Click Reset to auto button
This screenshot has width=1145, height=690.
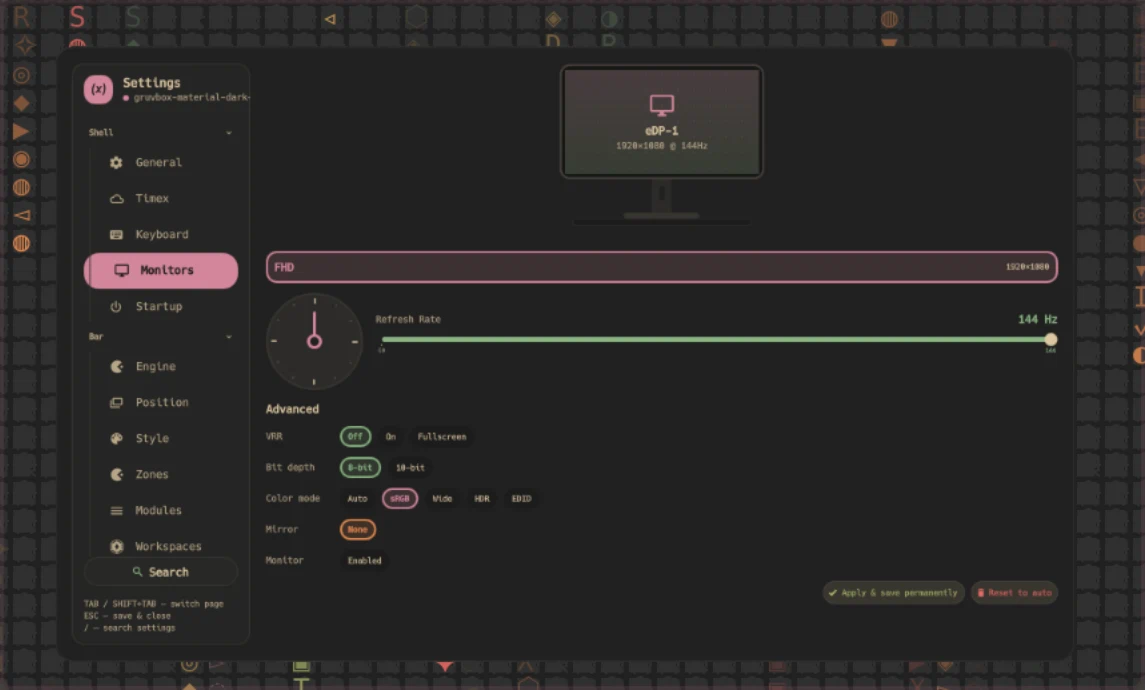pyautogui.click(x=1015, y=593)
